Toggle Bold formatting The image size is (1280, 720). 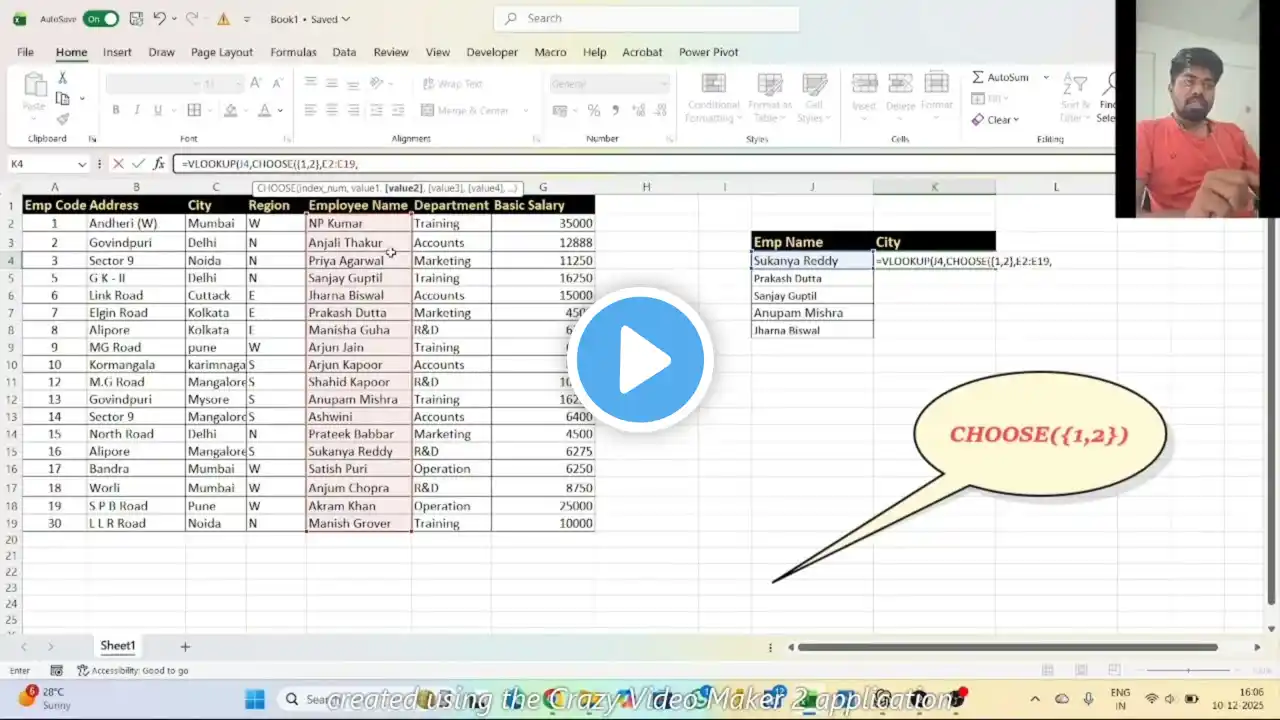[x=116, y=110]
